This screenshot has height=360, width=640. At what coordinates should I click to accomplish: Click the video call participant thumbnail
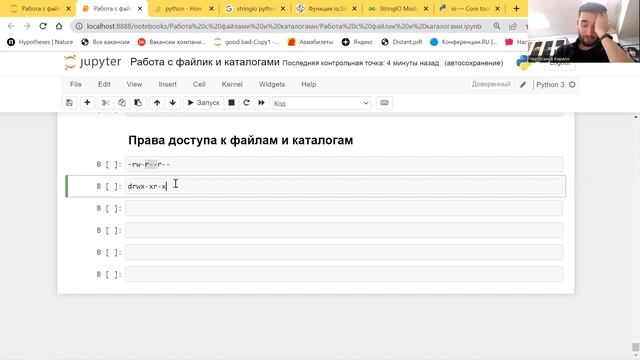(584, 31)
